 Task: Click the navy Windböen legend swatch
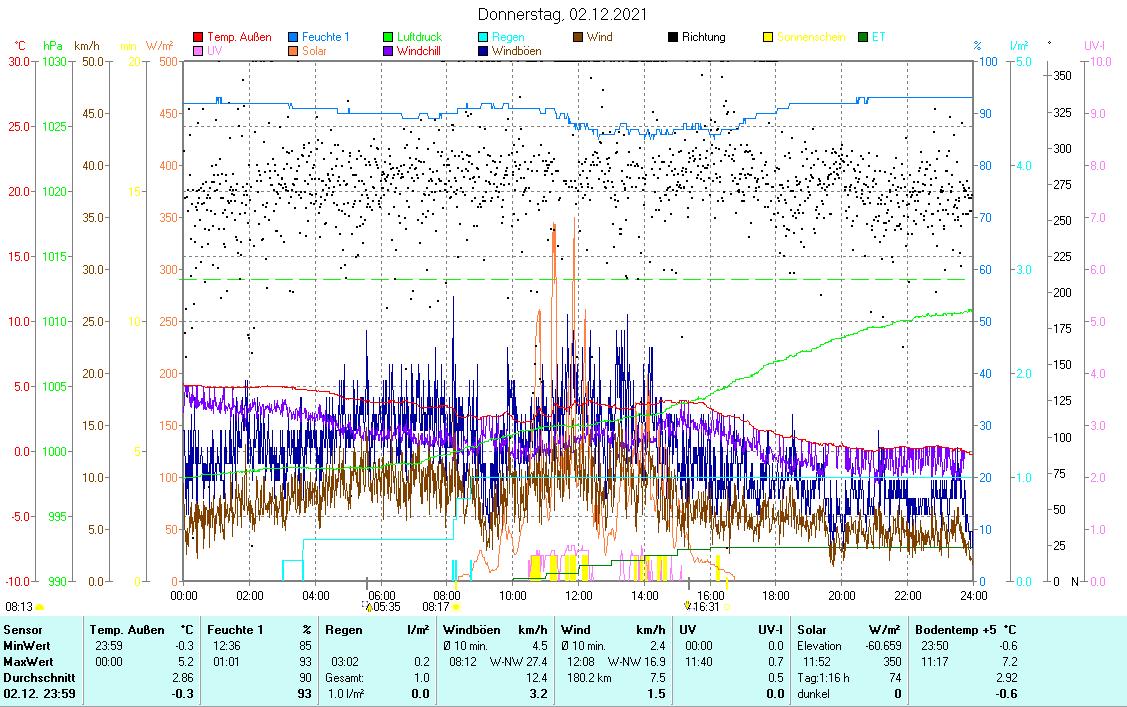click(x=484, y=50)
